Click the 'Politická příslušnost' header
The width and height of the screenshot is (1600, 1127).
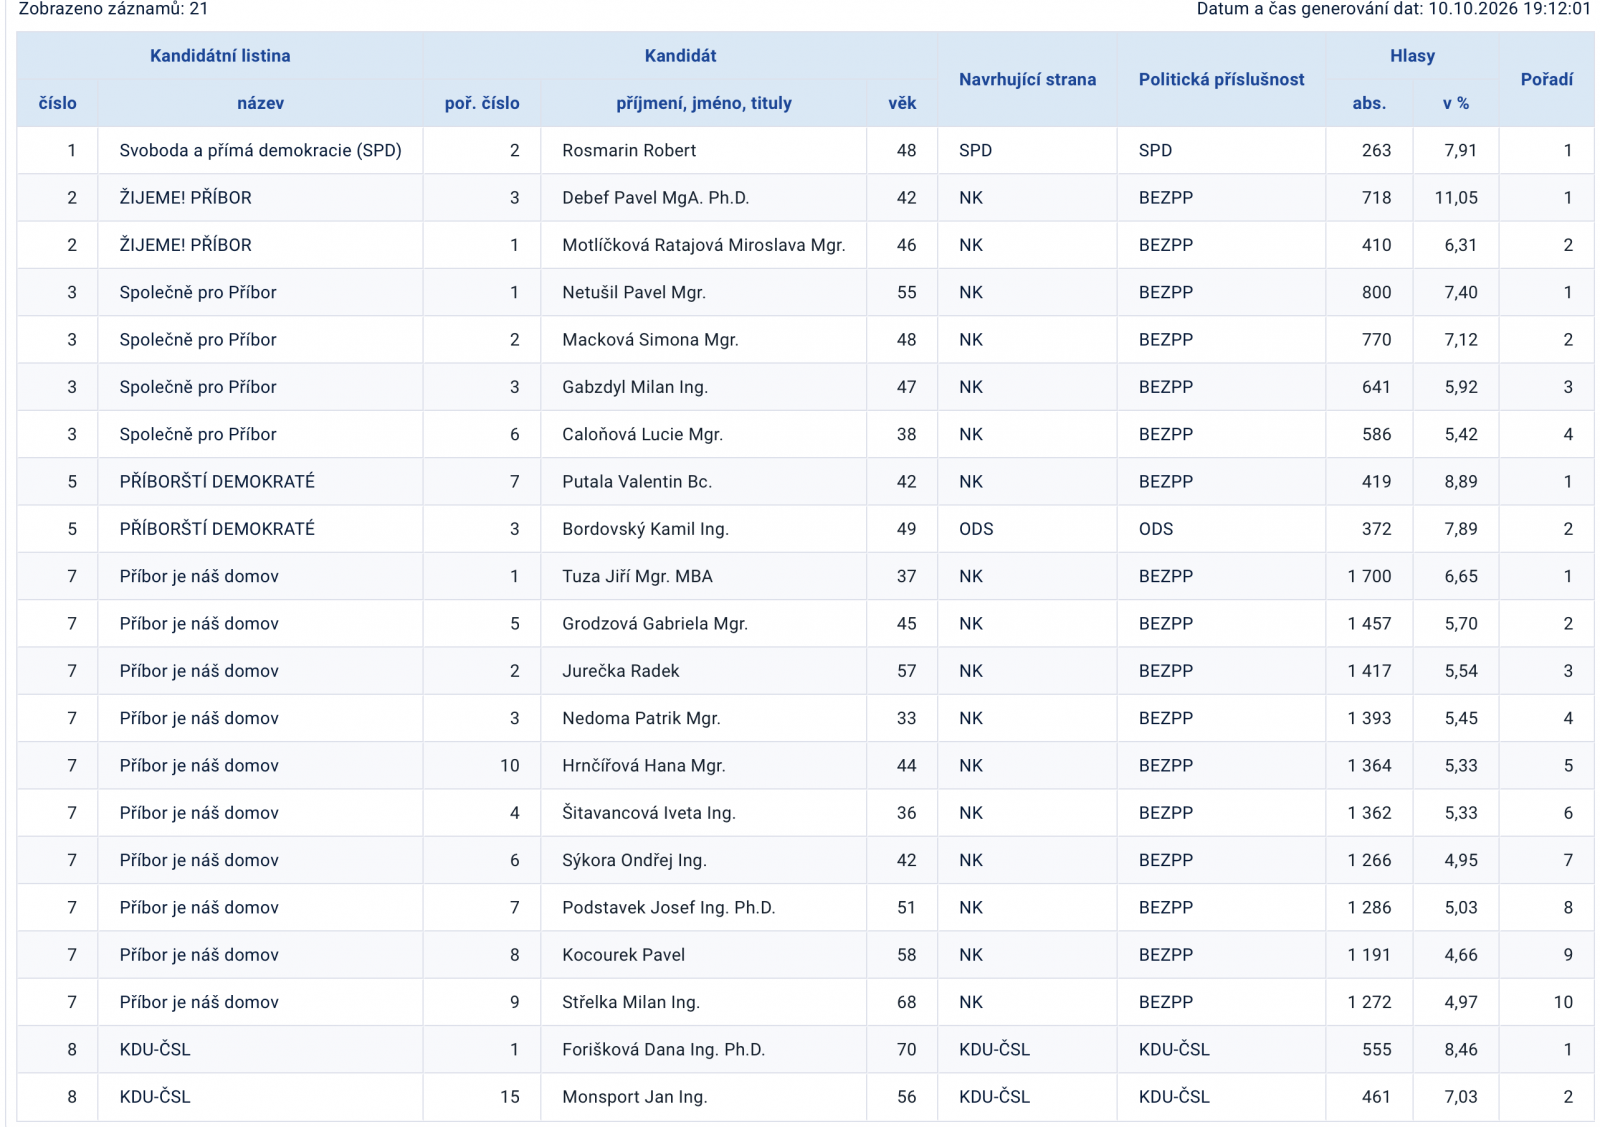[1221, 79]
